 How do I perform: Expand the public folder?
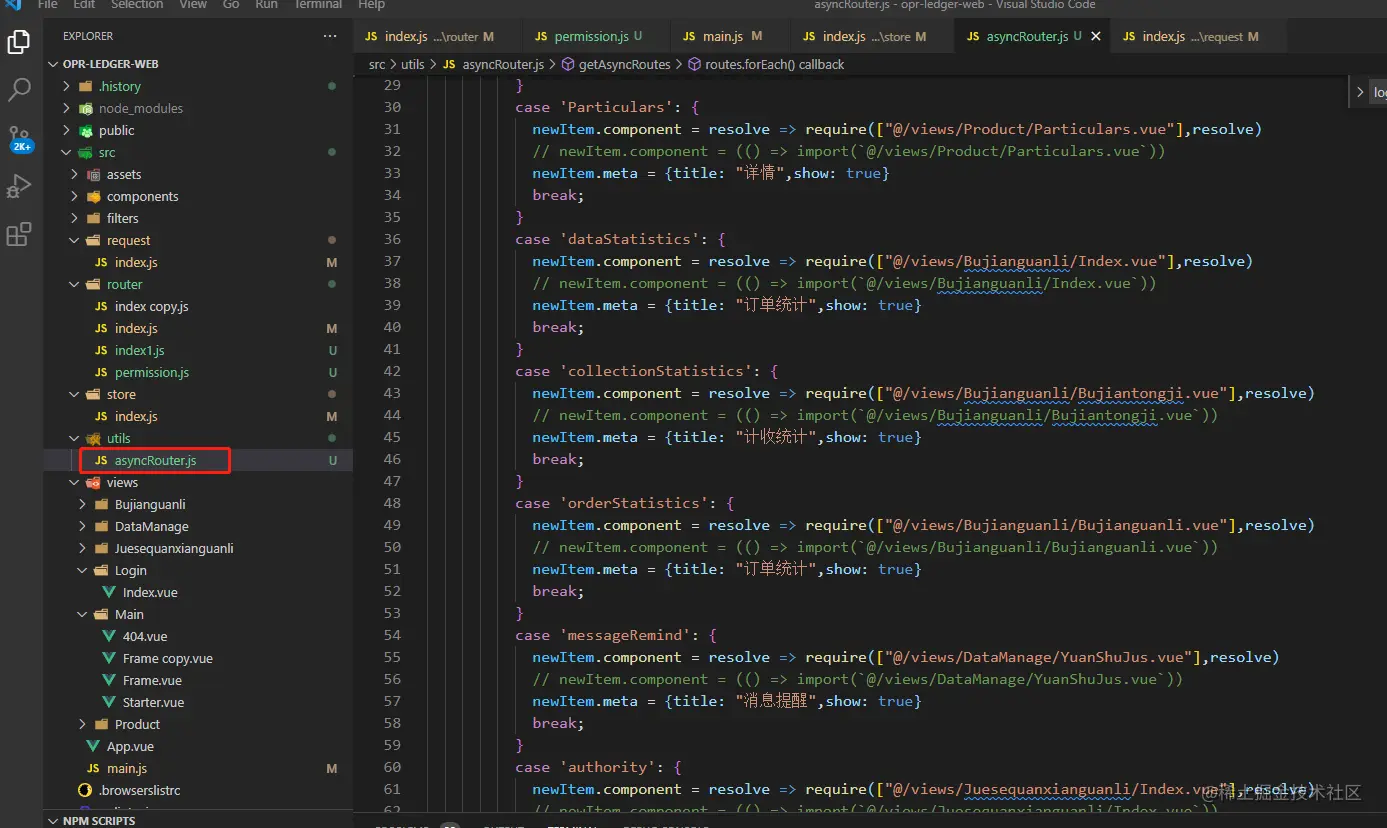tap(198, 130)
